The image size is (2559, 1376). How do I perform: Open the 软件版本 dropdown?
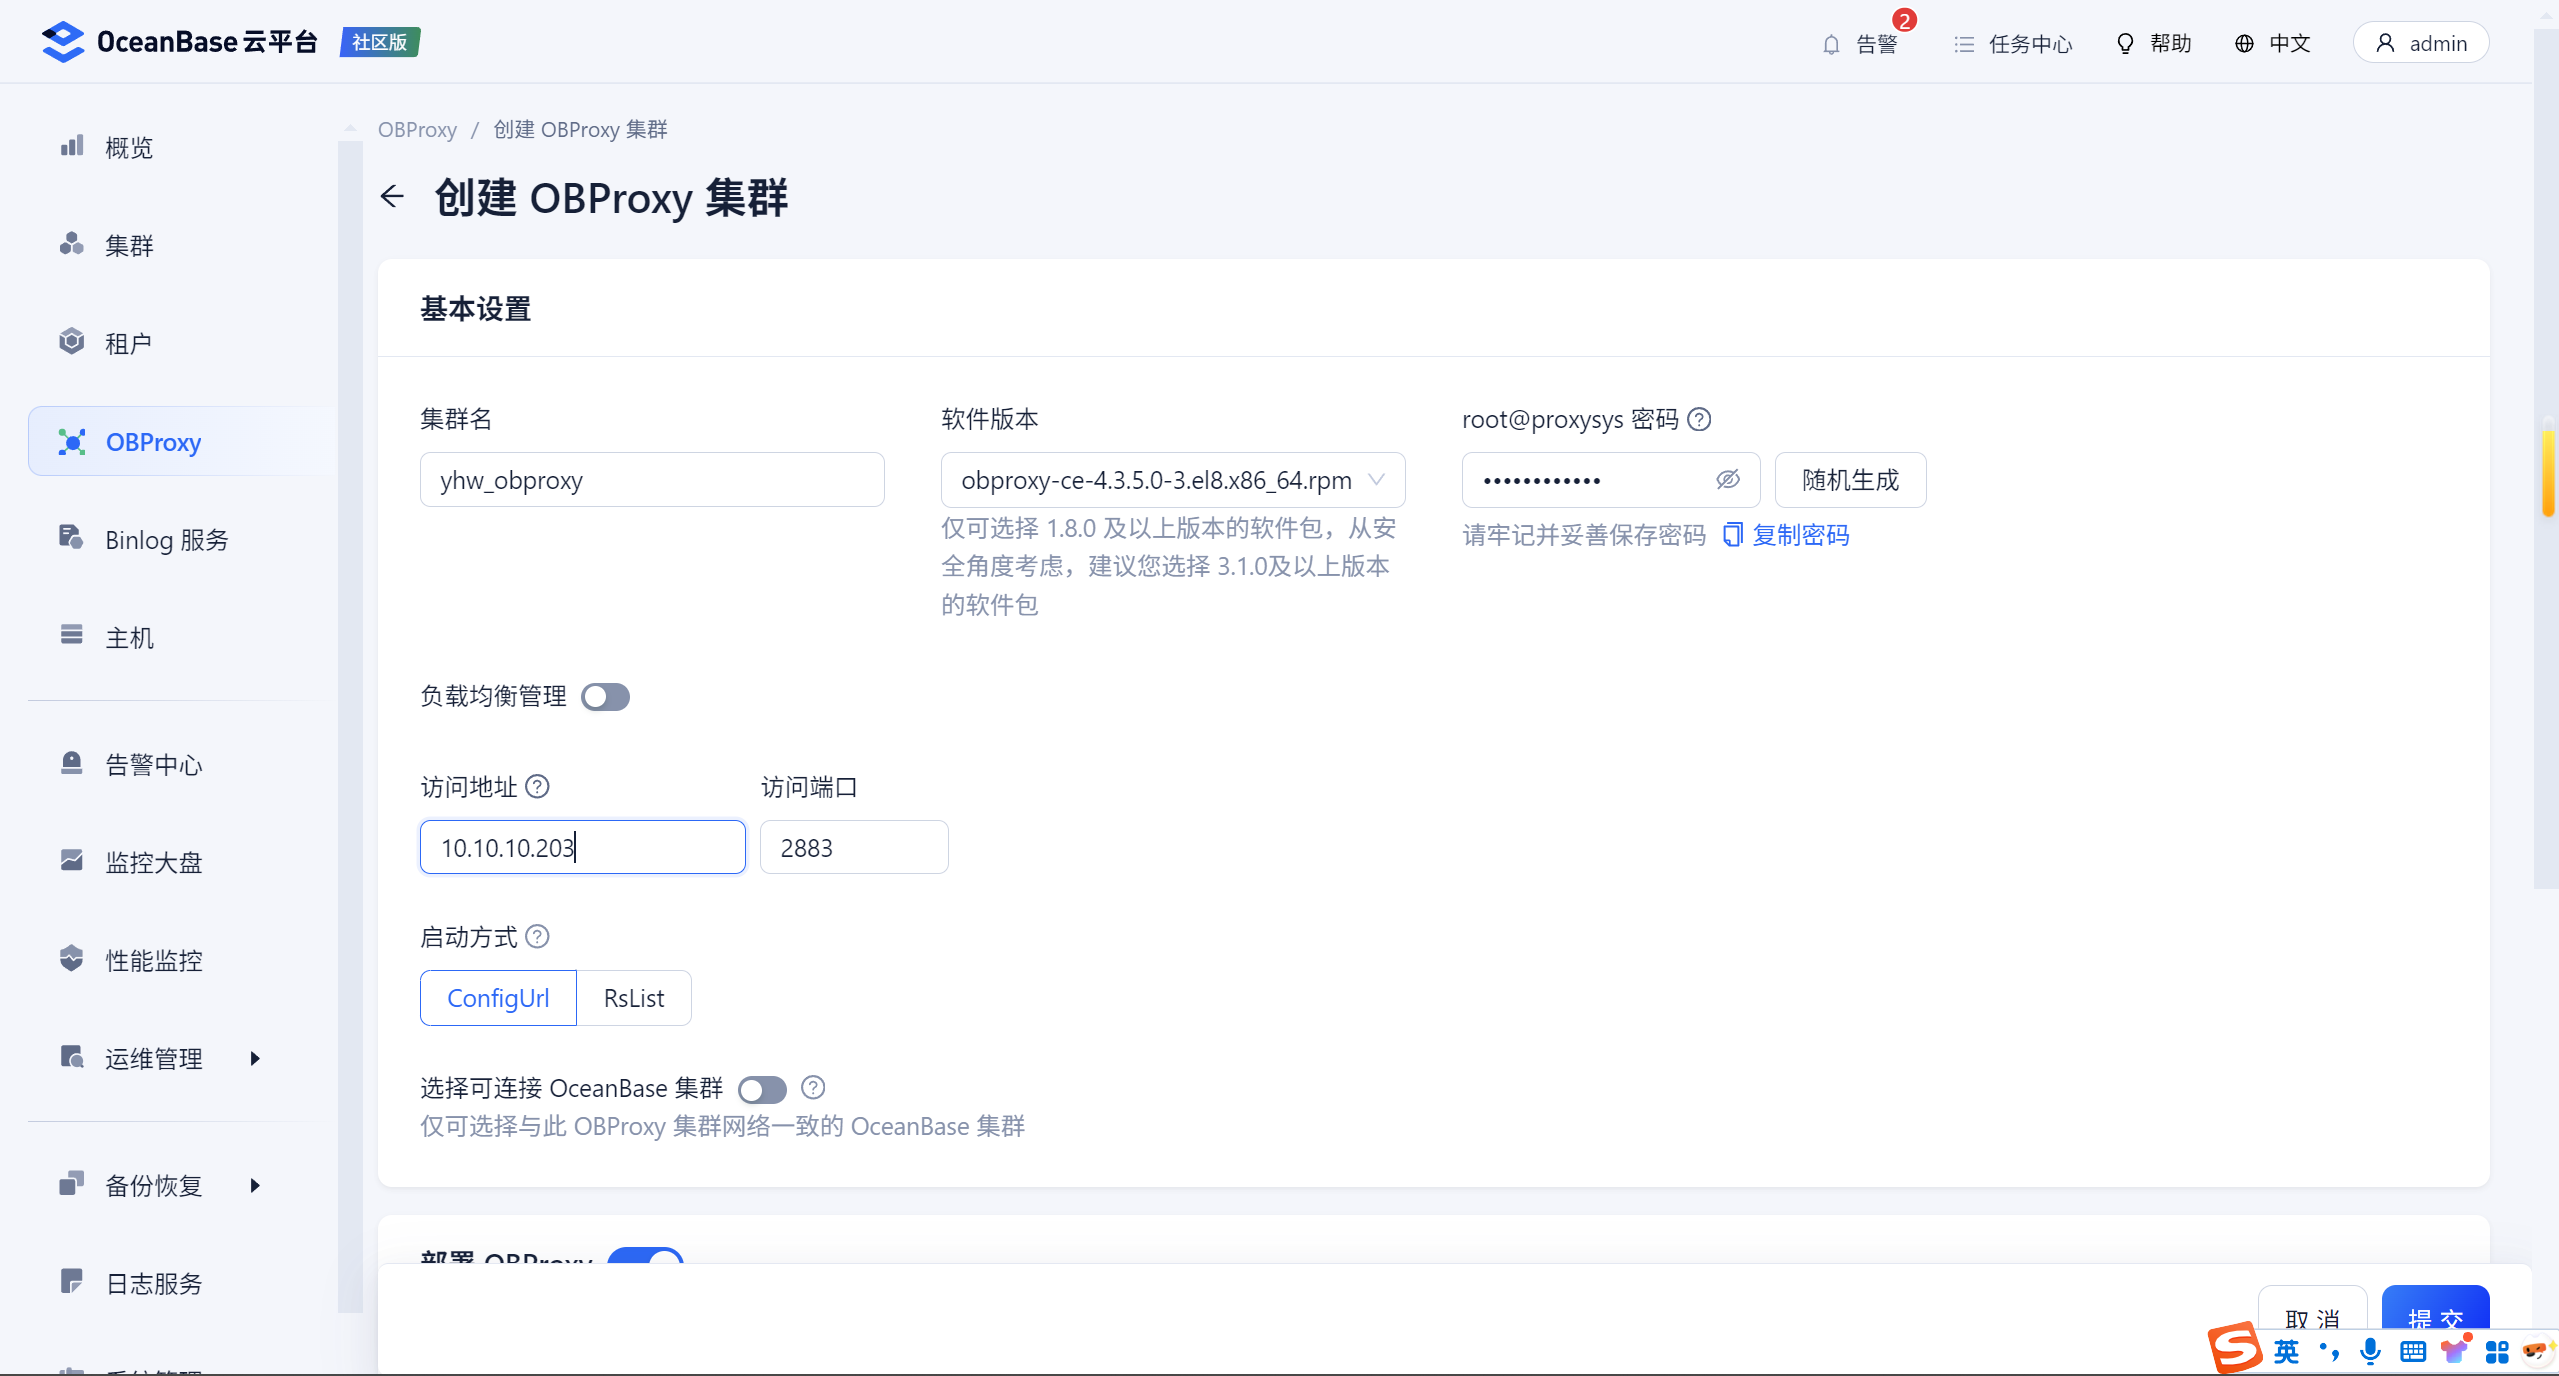tap(1172, 480)
